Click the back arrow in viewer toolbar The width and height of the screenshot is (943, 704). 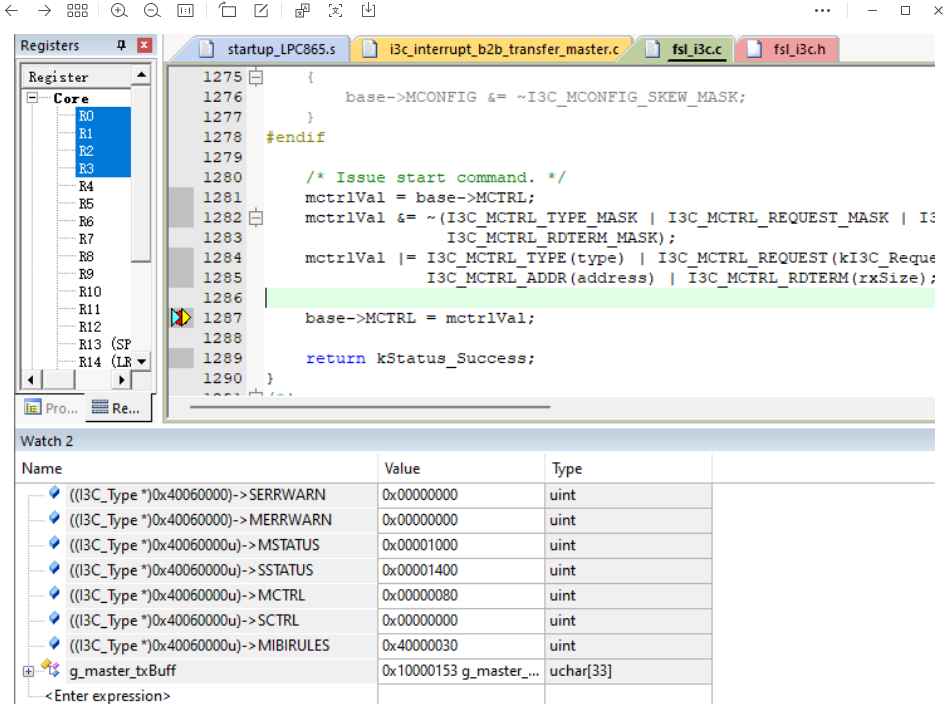pyautogui.click(x=11, y=10)
